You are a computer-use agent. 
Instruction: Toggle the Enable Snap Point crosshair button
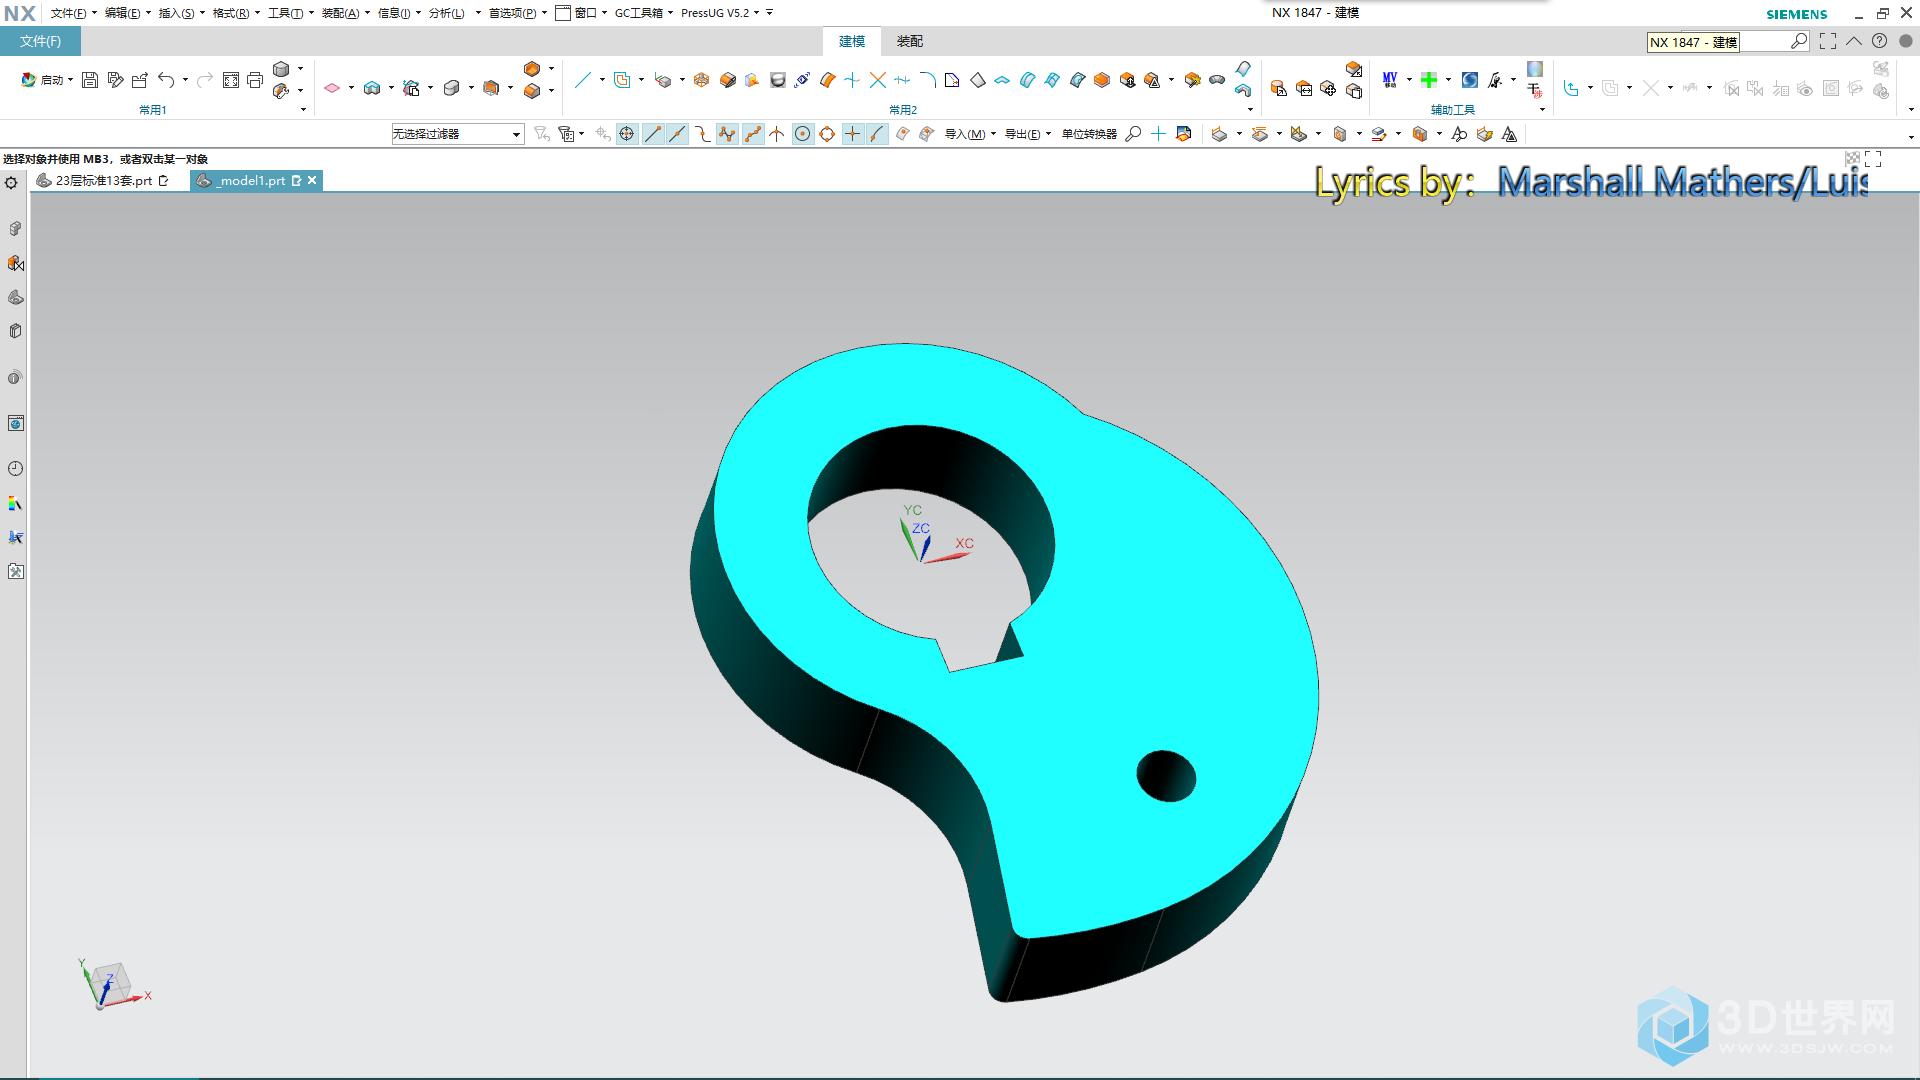coord(627,134)
